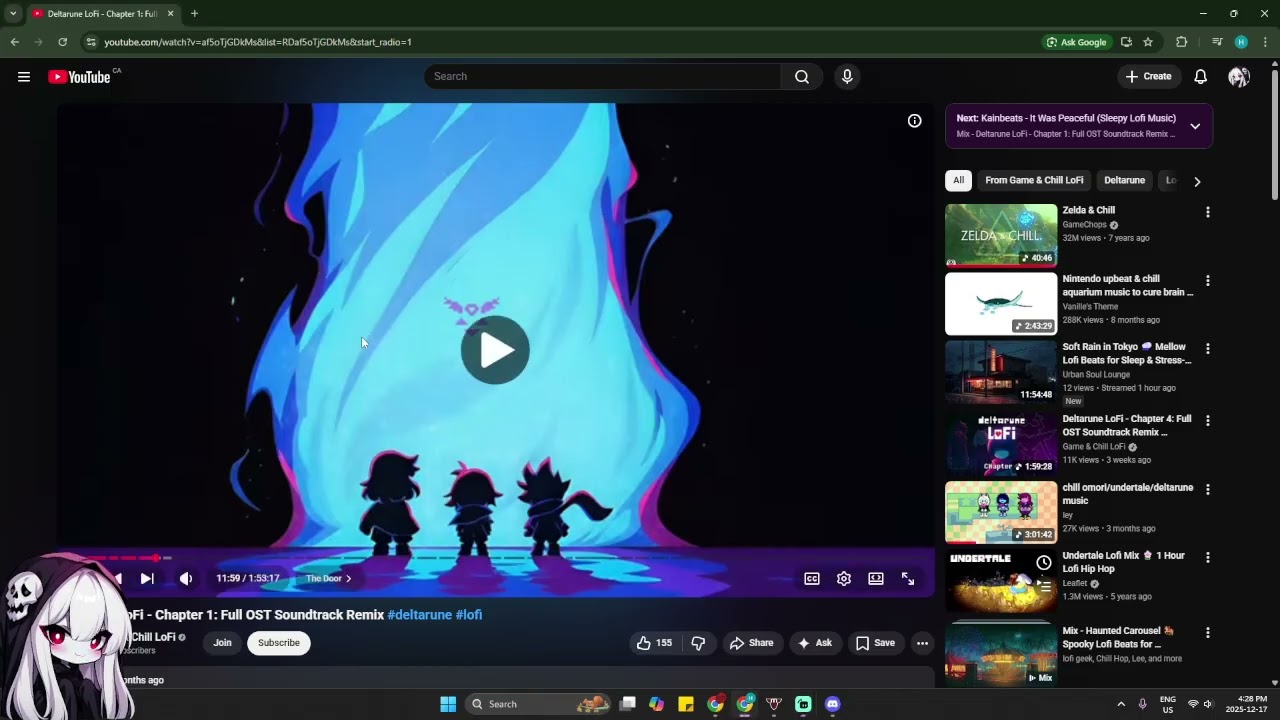Mute the video volume

coord(186,579)
